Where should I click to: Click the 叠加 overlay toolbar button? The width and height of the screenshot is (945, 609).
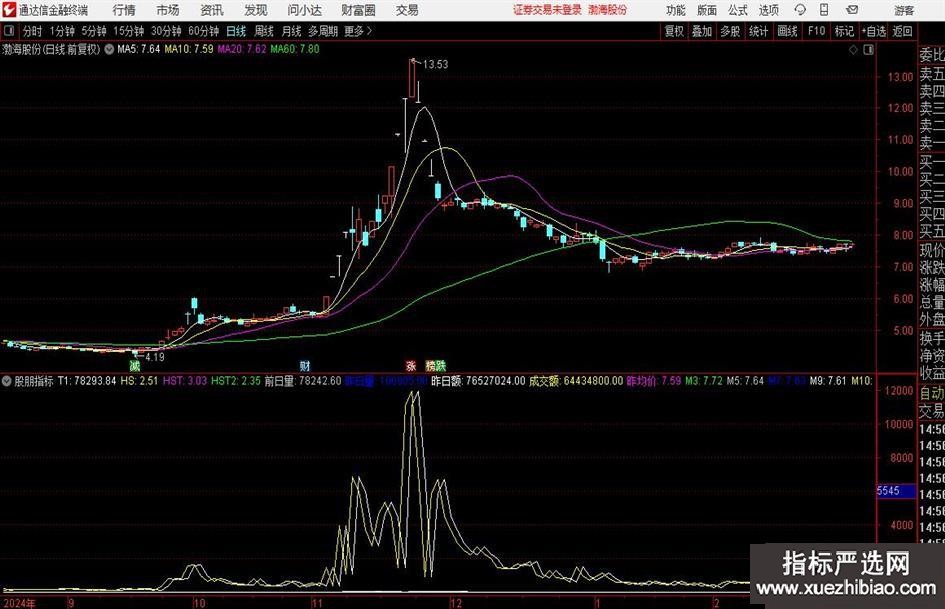(x=702, y=31)
